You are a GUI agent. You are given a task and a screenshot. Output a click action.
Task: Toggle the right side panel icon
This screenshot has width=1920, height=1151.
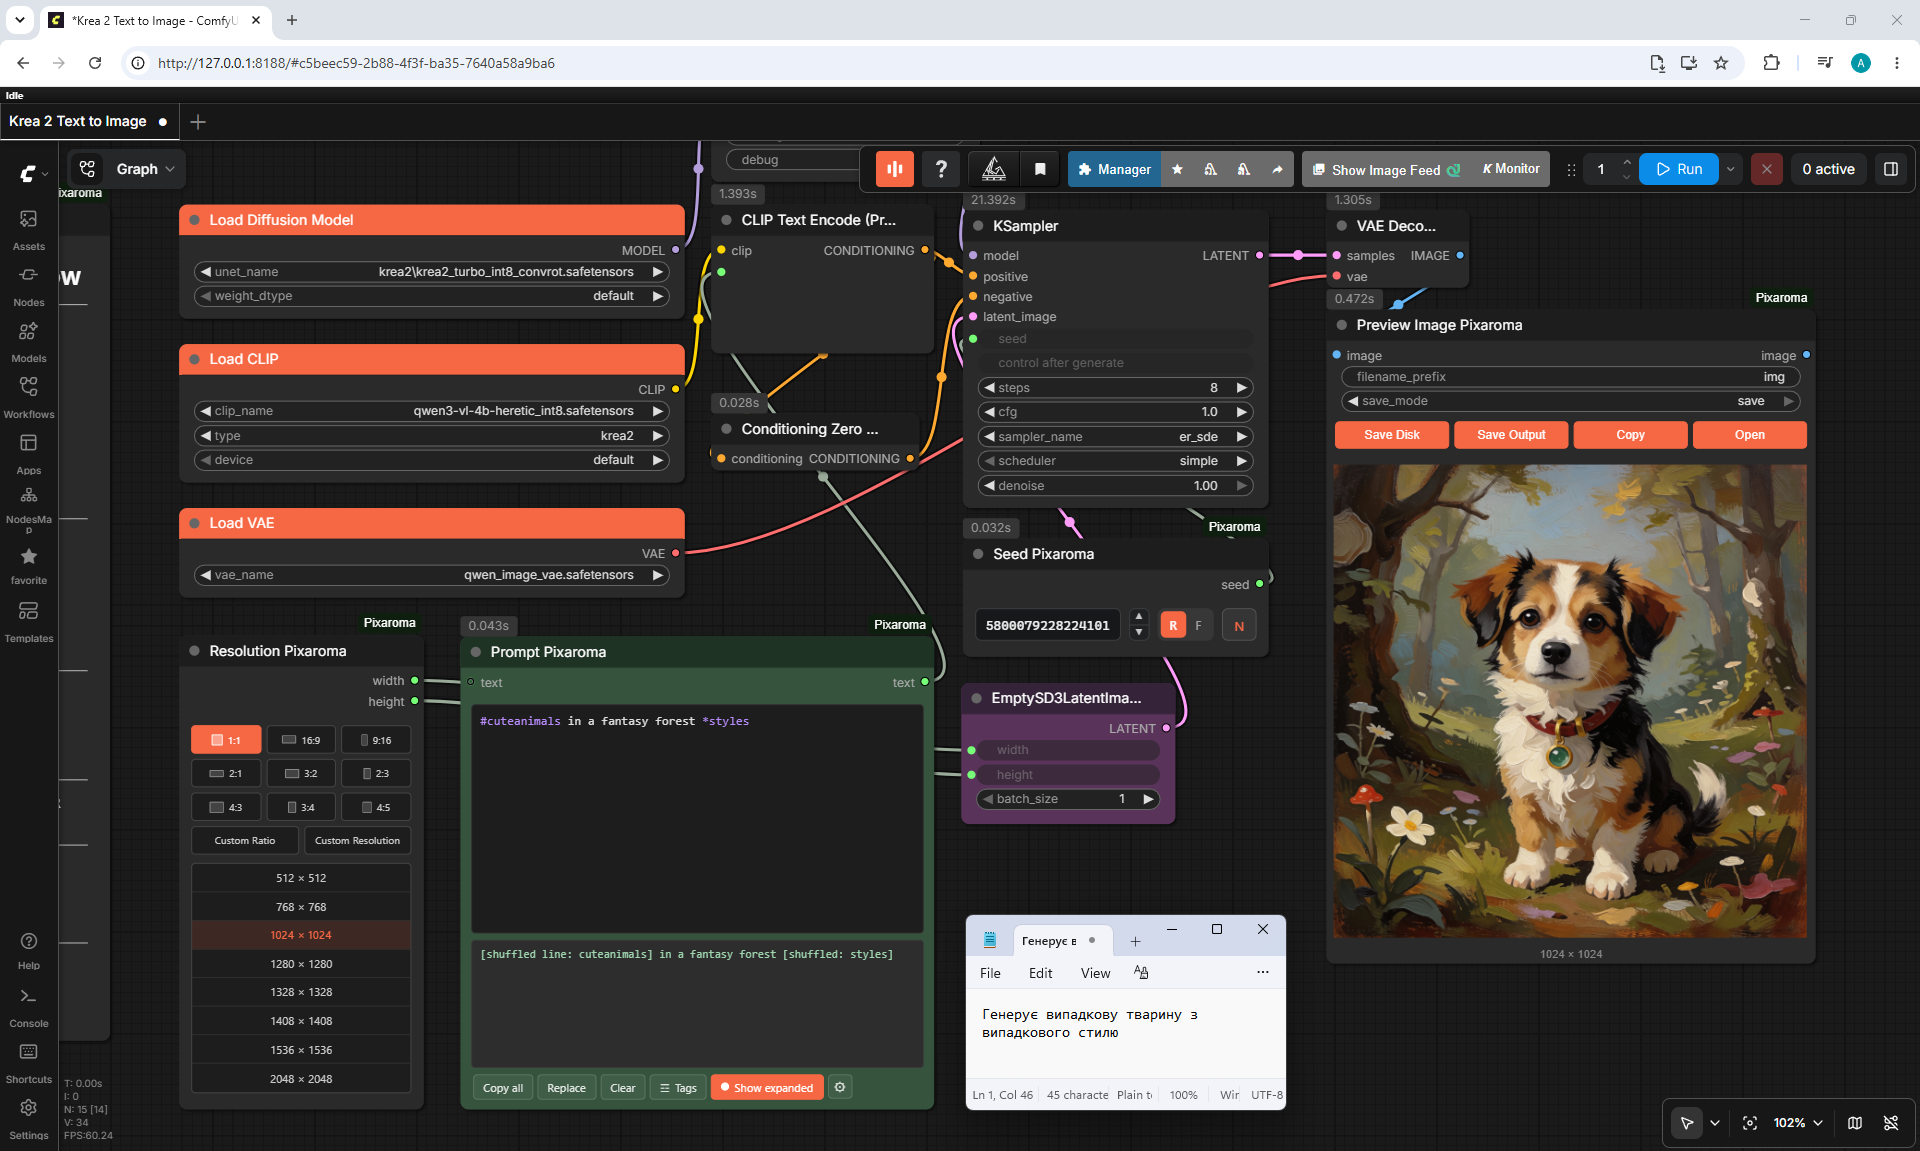1891,169
